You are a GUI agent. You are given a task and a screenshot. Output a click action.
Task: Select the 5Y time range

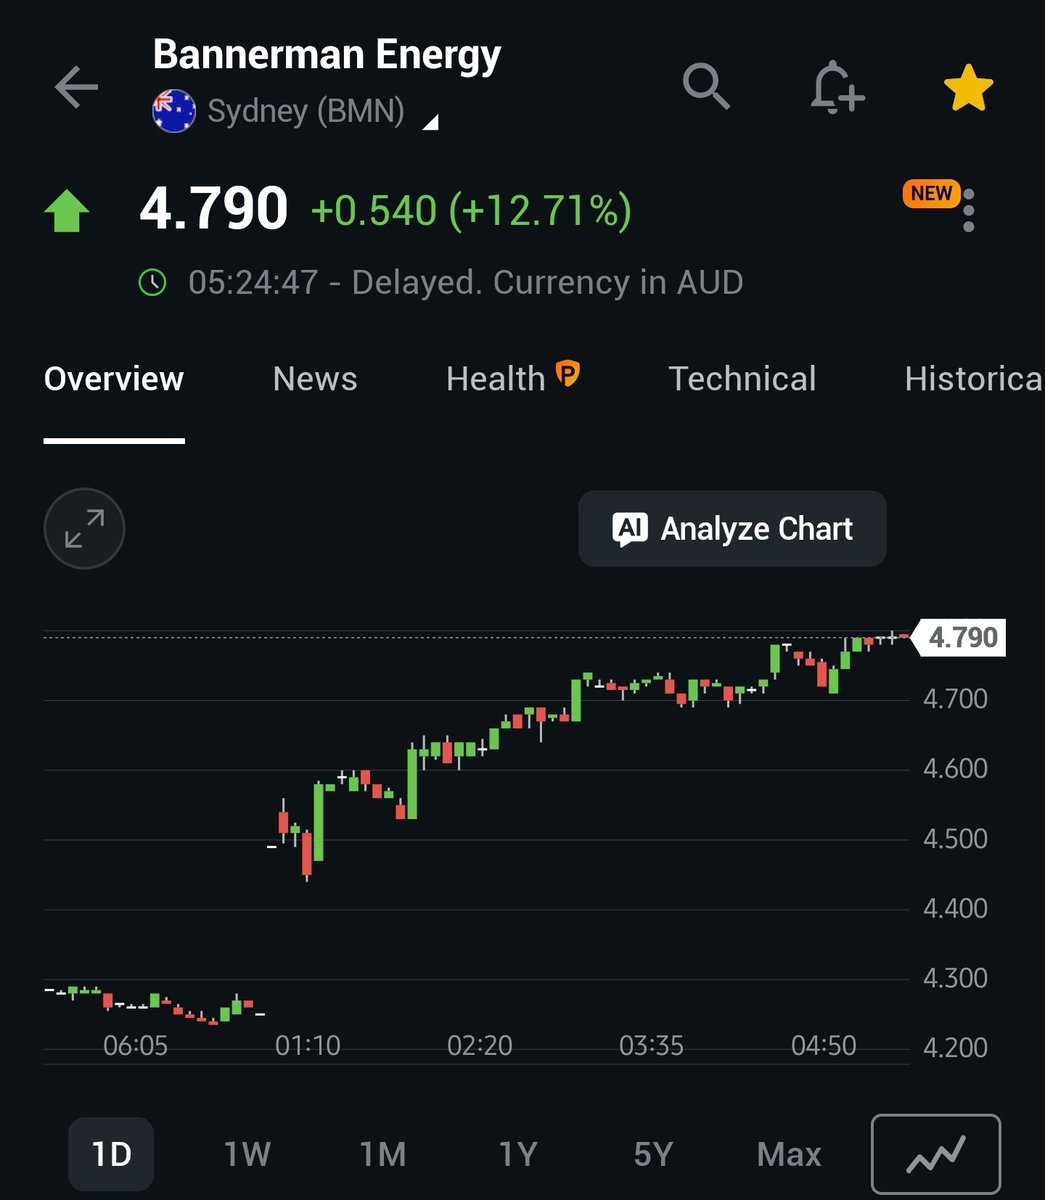[653, 1154]
